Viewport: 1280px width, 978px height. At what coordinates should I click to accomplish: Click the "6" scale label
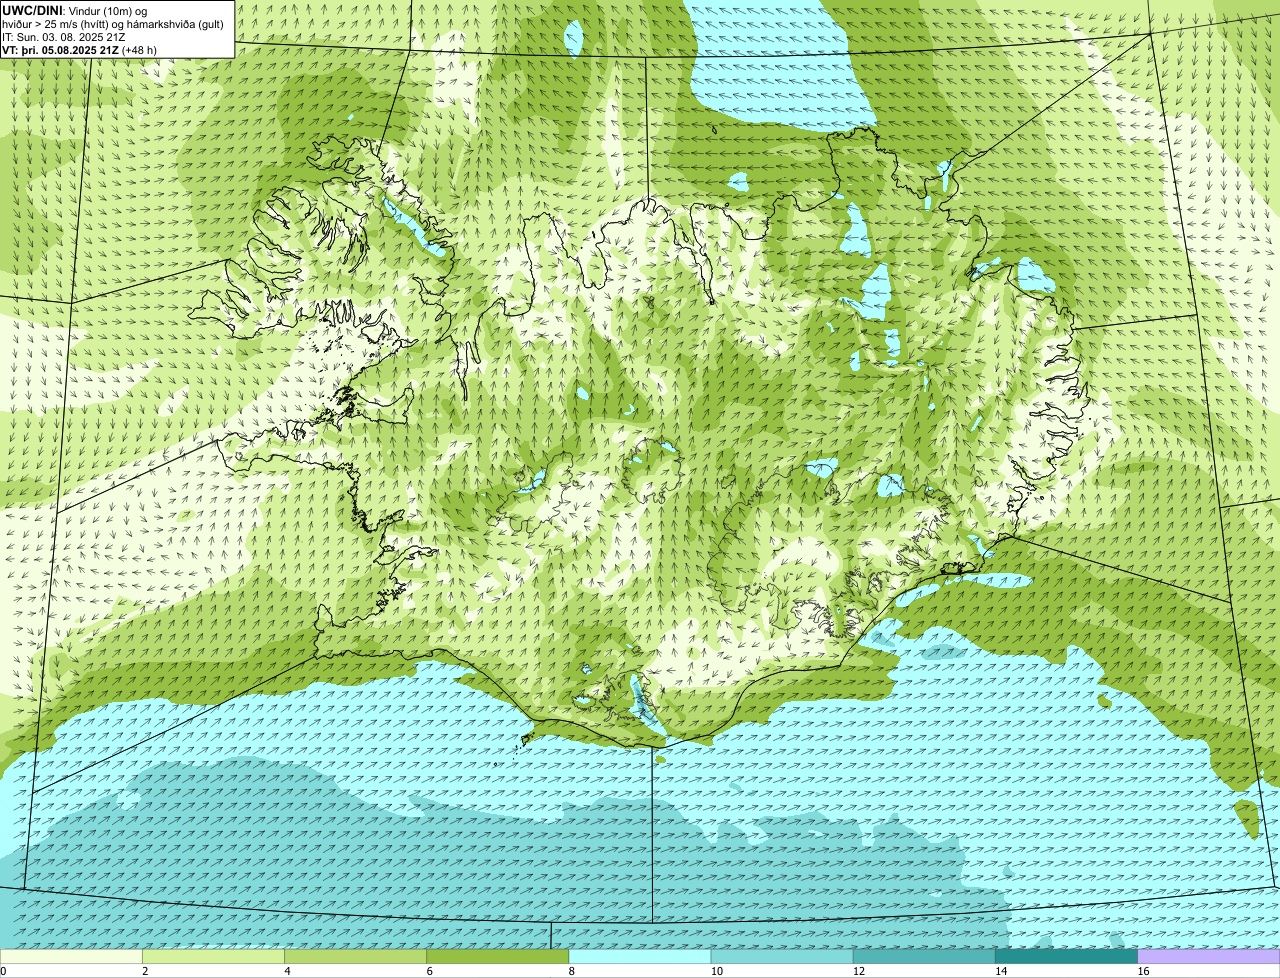[429, 971]
